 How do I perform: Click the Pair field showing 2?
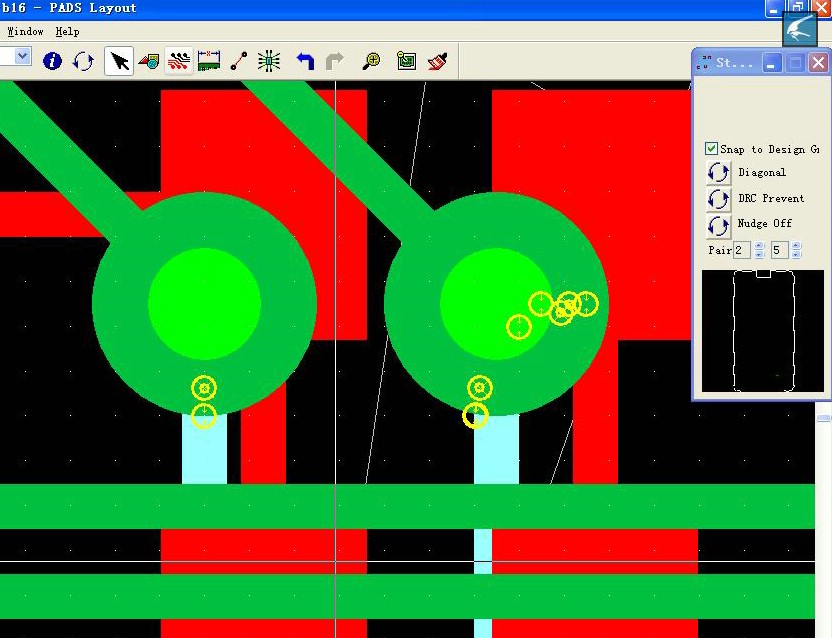741,250
